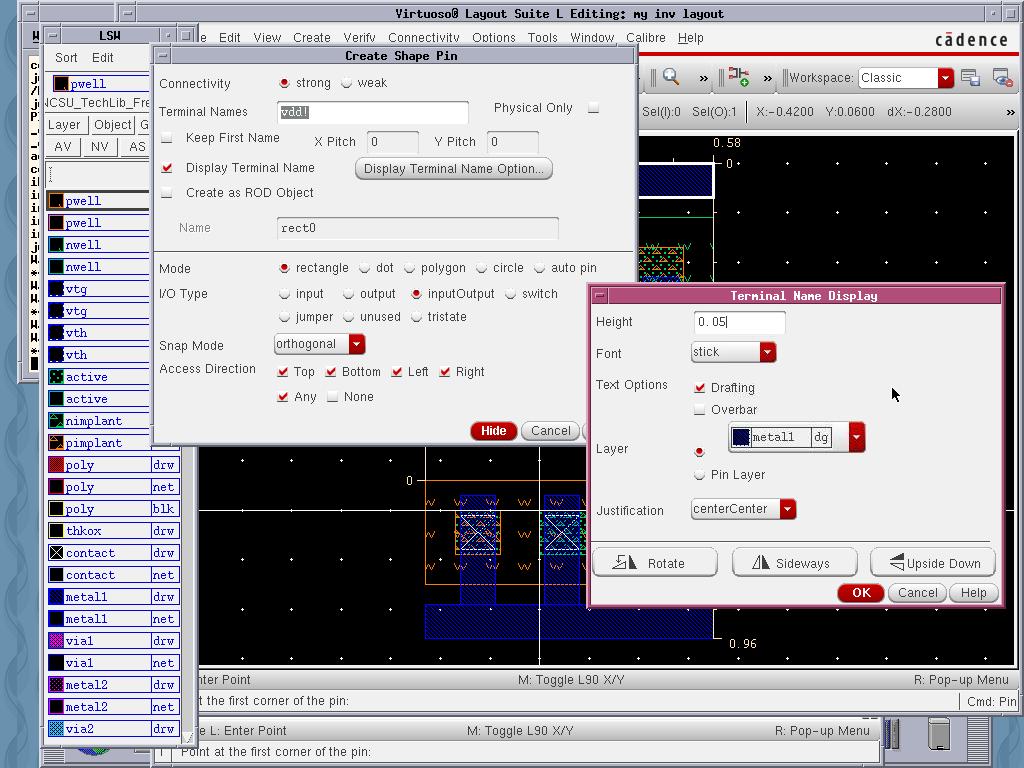Open the Calibre menu
Viewport: 1024px width, 768px height.
[646, 38]
